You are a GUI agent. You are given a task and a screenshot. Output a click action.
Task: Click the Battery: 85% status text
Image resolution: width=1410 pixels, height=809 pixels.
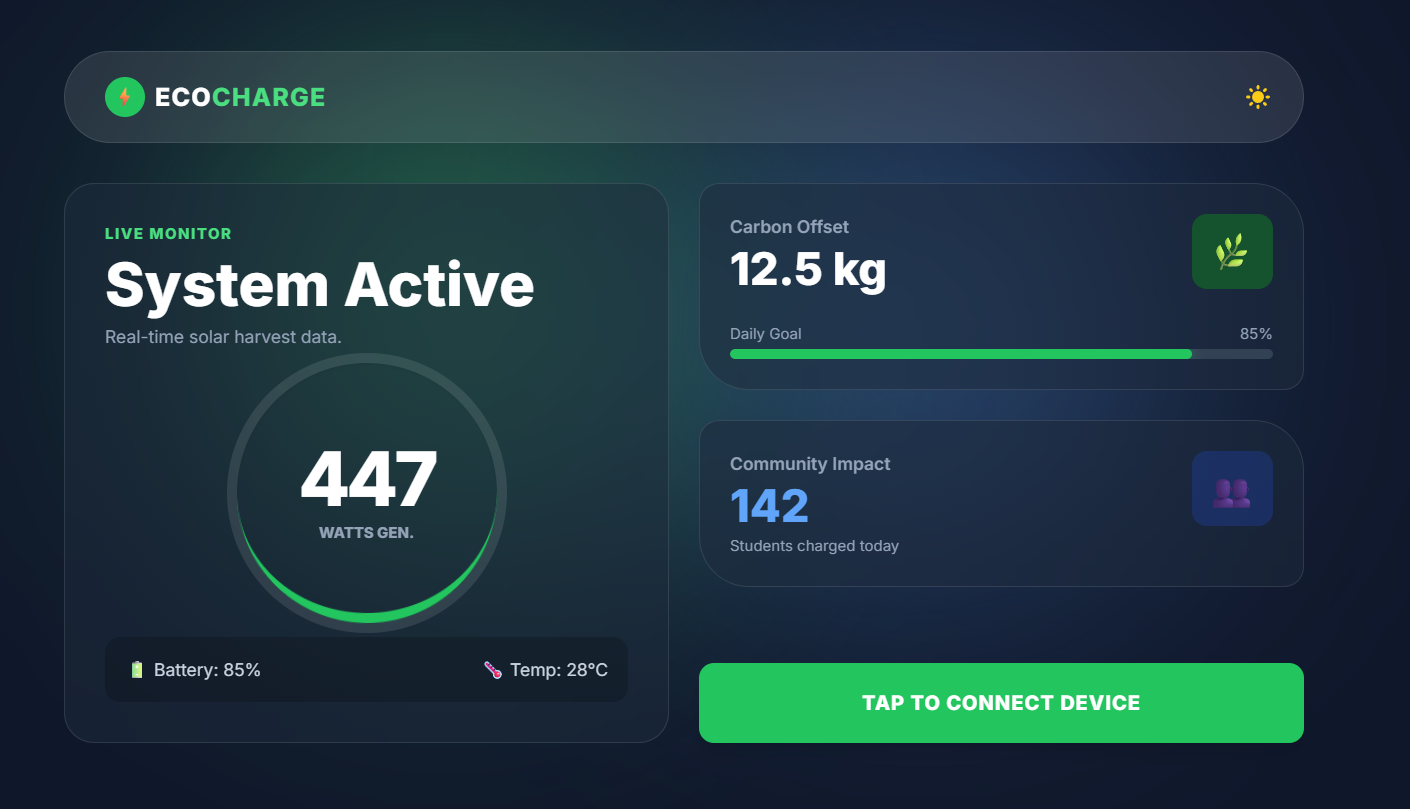coord(207,670)
